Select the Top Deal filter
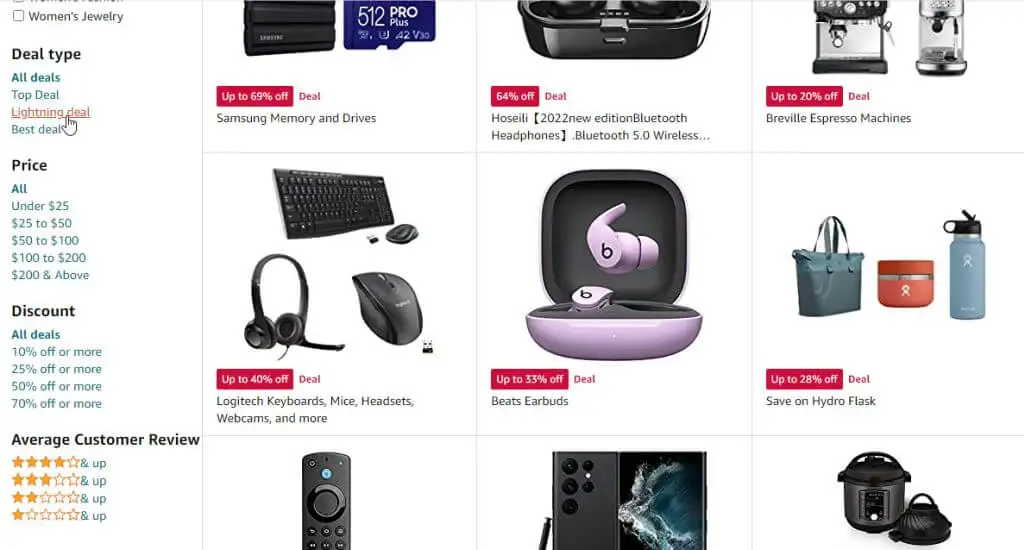This screenshot has height=550, width=1024. click(35, 95)
